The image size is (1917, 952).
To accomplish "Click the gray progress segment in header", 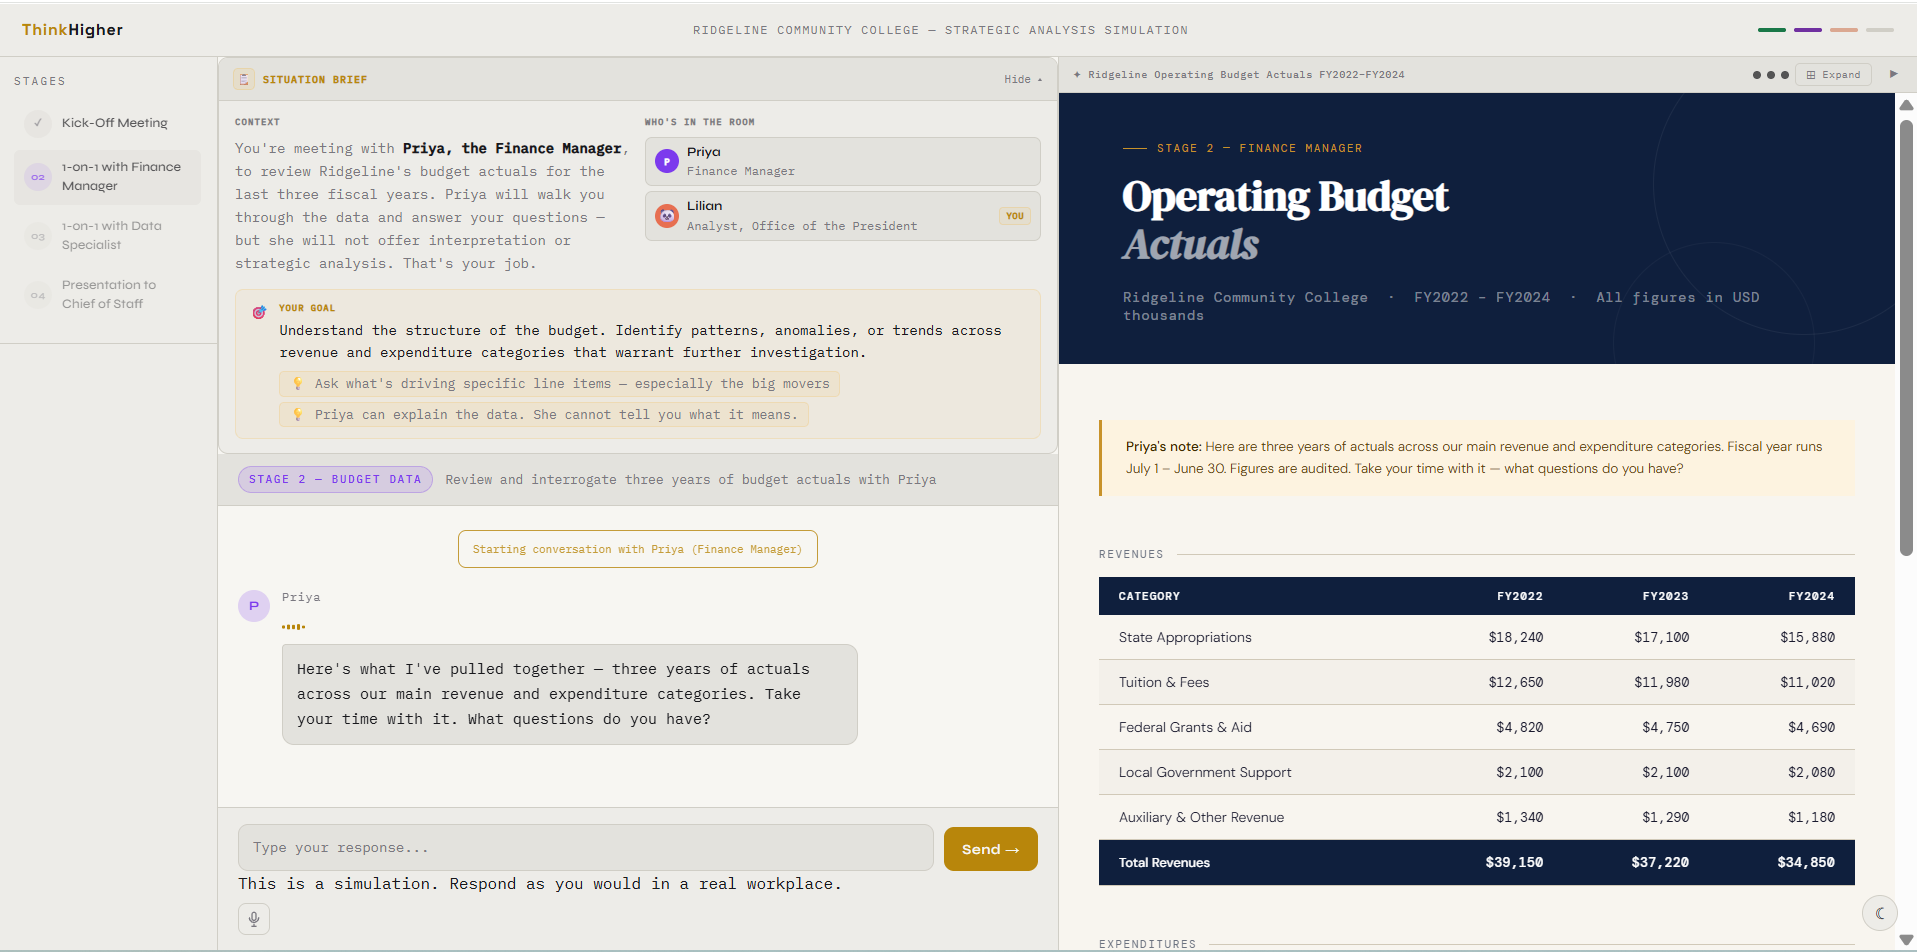I will 1879,30.
